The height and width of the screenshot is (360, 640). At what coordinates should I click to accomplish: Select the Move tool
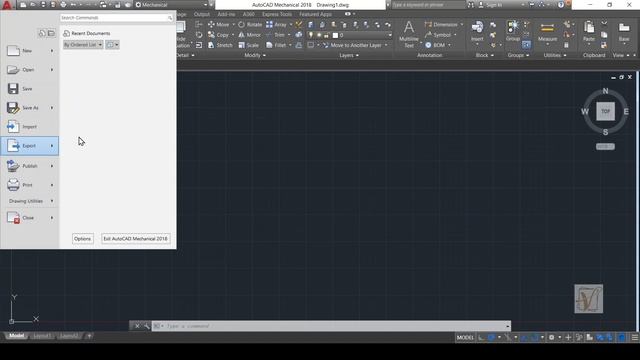(218, 24)
